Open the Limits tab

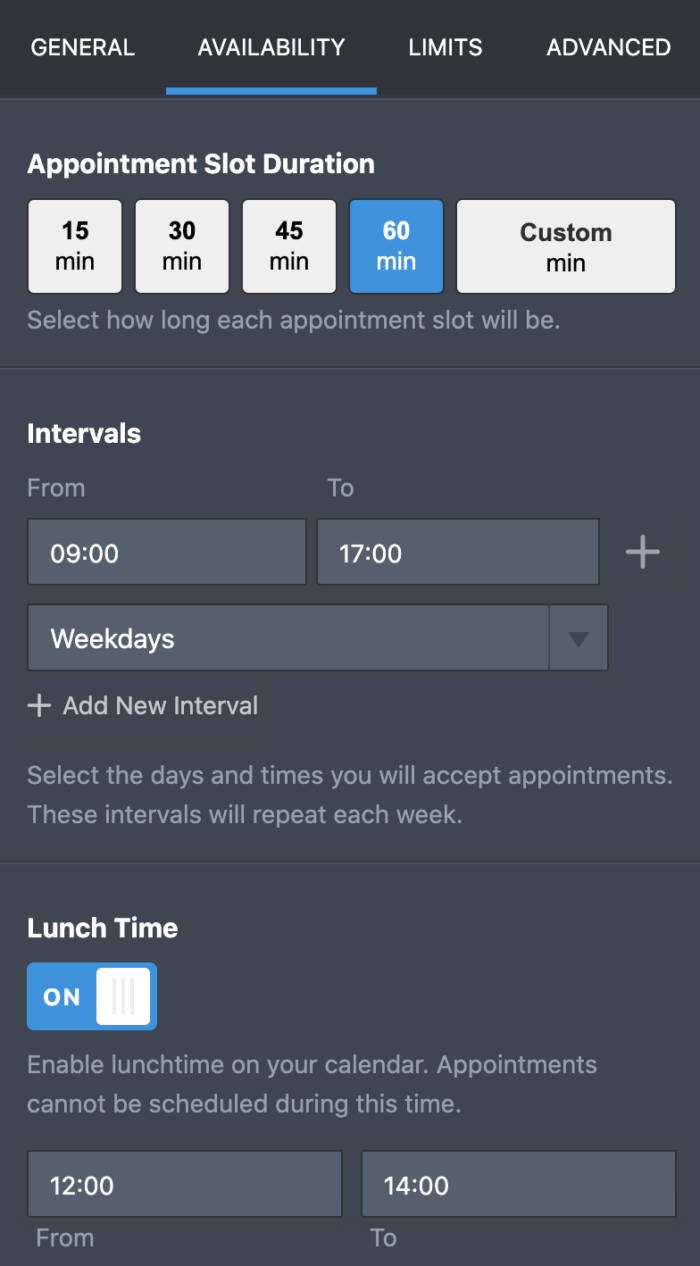pyautogui.click(x=445, y=47)
